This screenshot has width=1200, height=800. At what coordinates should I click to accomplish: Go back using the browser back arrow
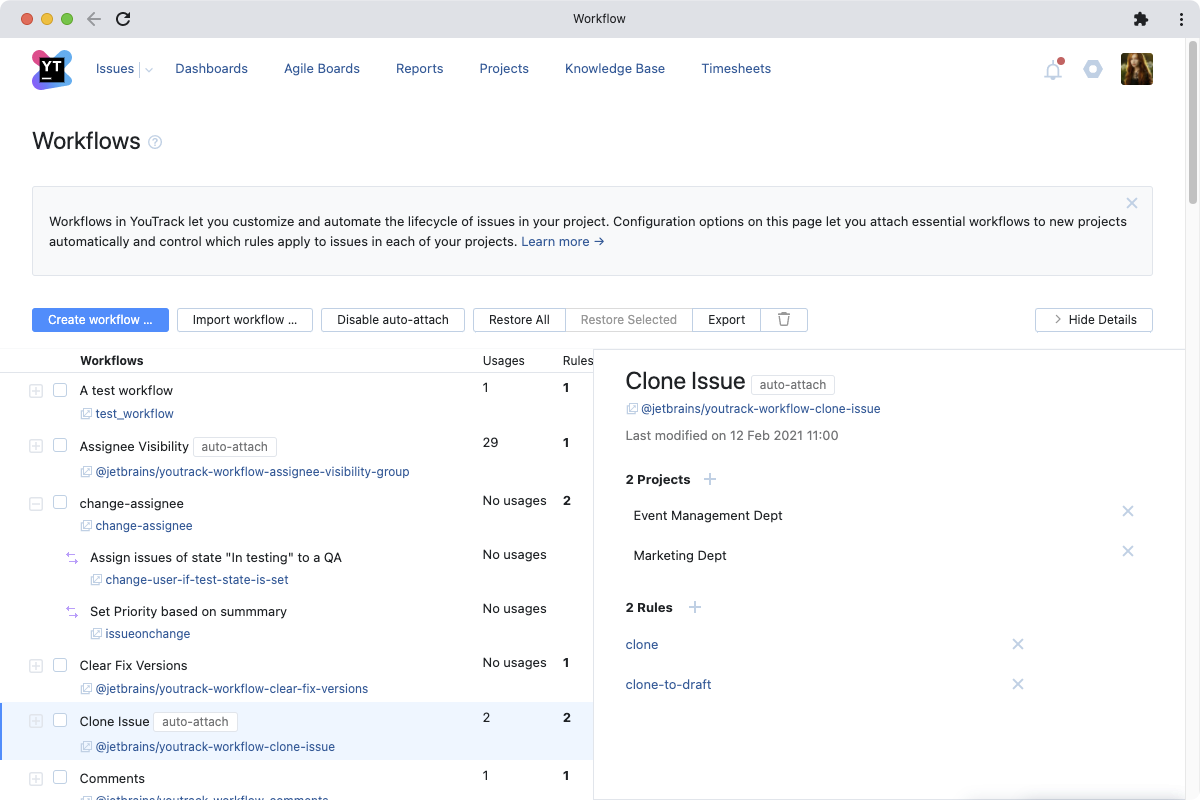click(94, 19)
